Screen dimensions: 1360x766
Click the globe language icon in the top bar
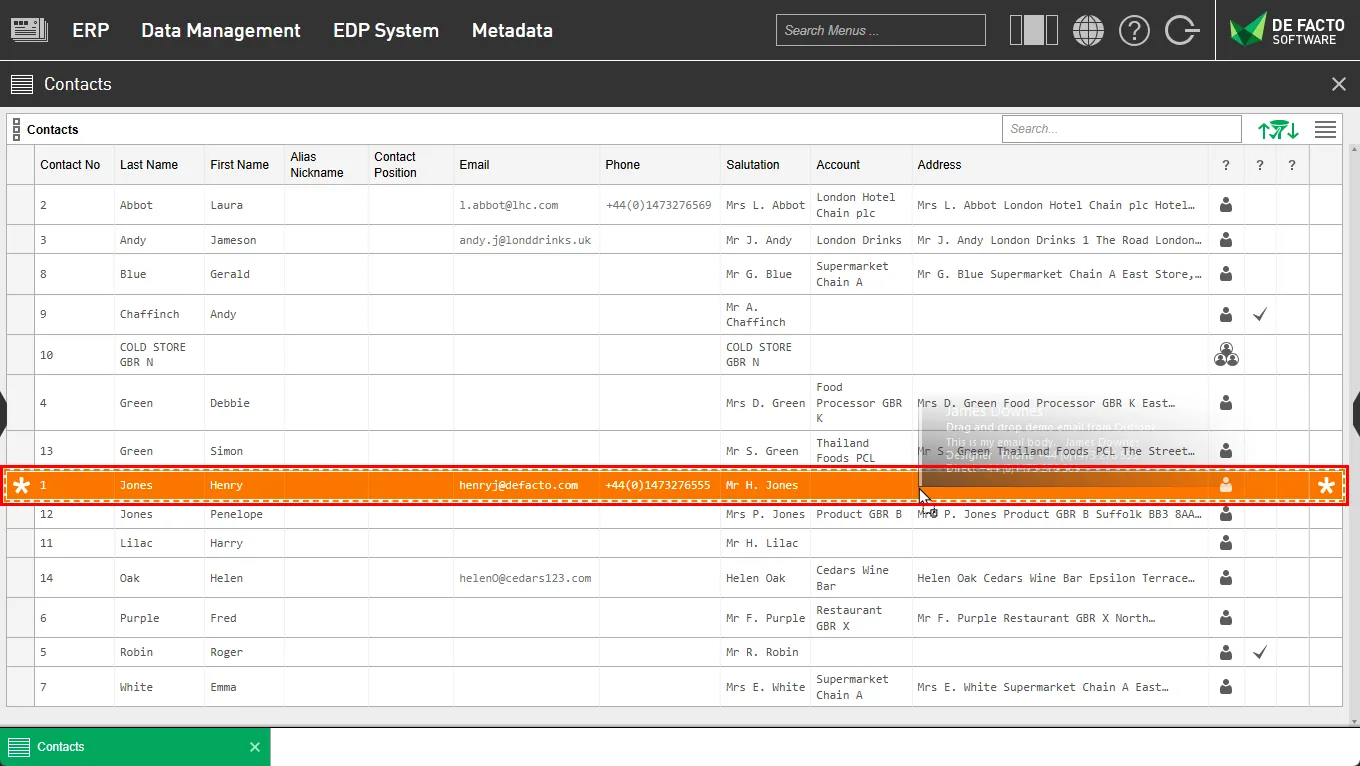click(x=1088, y=30)
